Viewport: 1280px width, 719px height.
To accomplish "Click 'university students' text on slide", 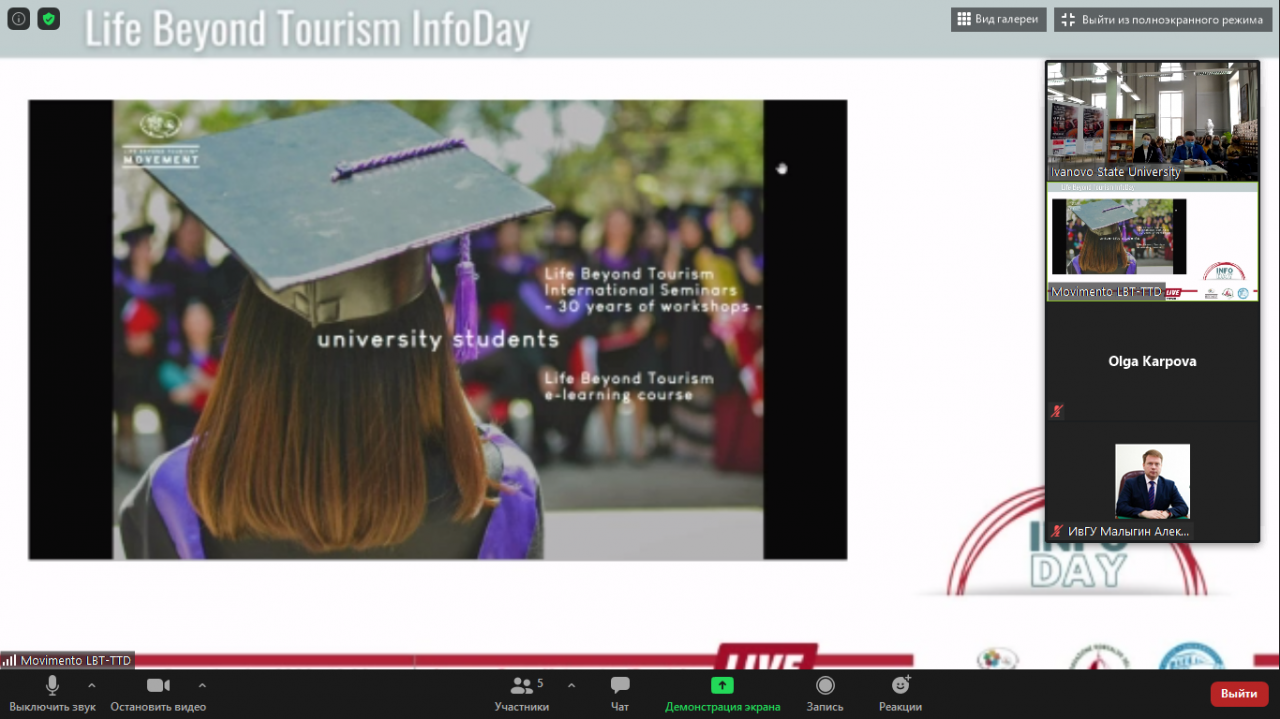I will pos(437,339).
